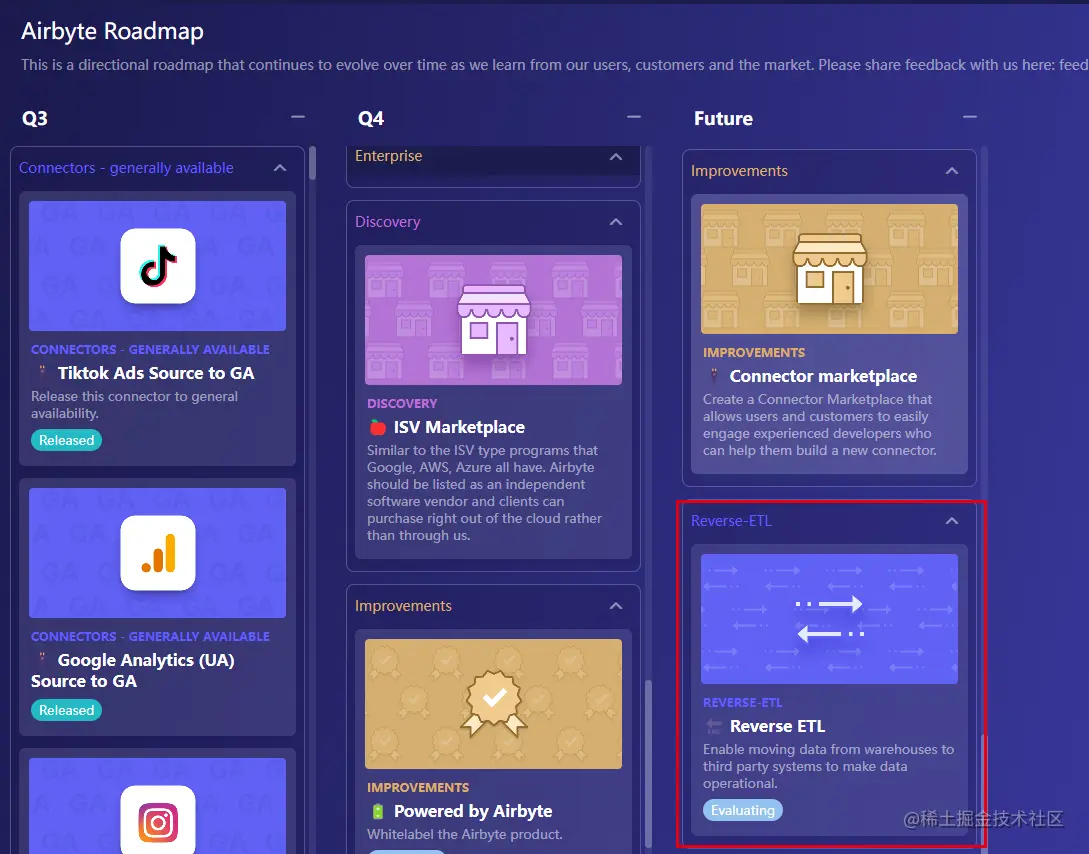Click the Future Improvements group heading
Screen dimensions: 1089x854
[x=739, y=171]
